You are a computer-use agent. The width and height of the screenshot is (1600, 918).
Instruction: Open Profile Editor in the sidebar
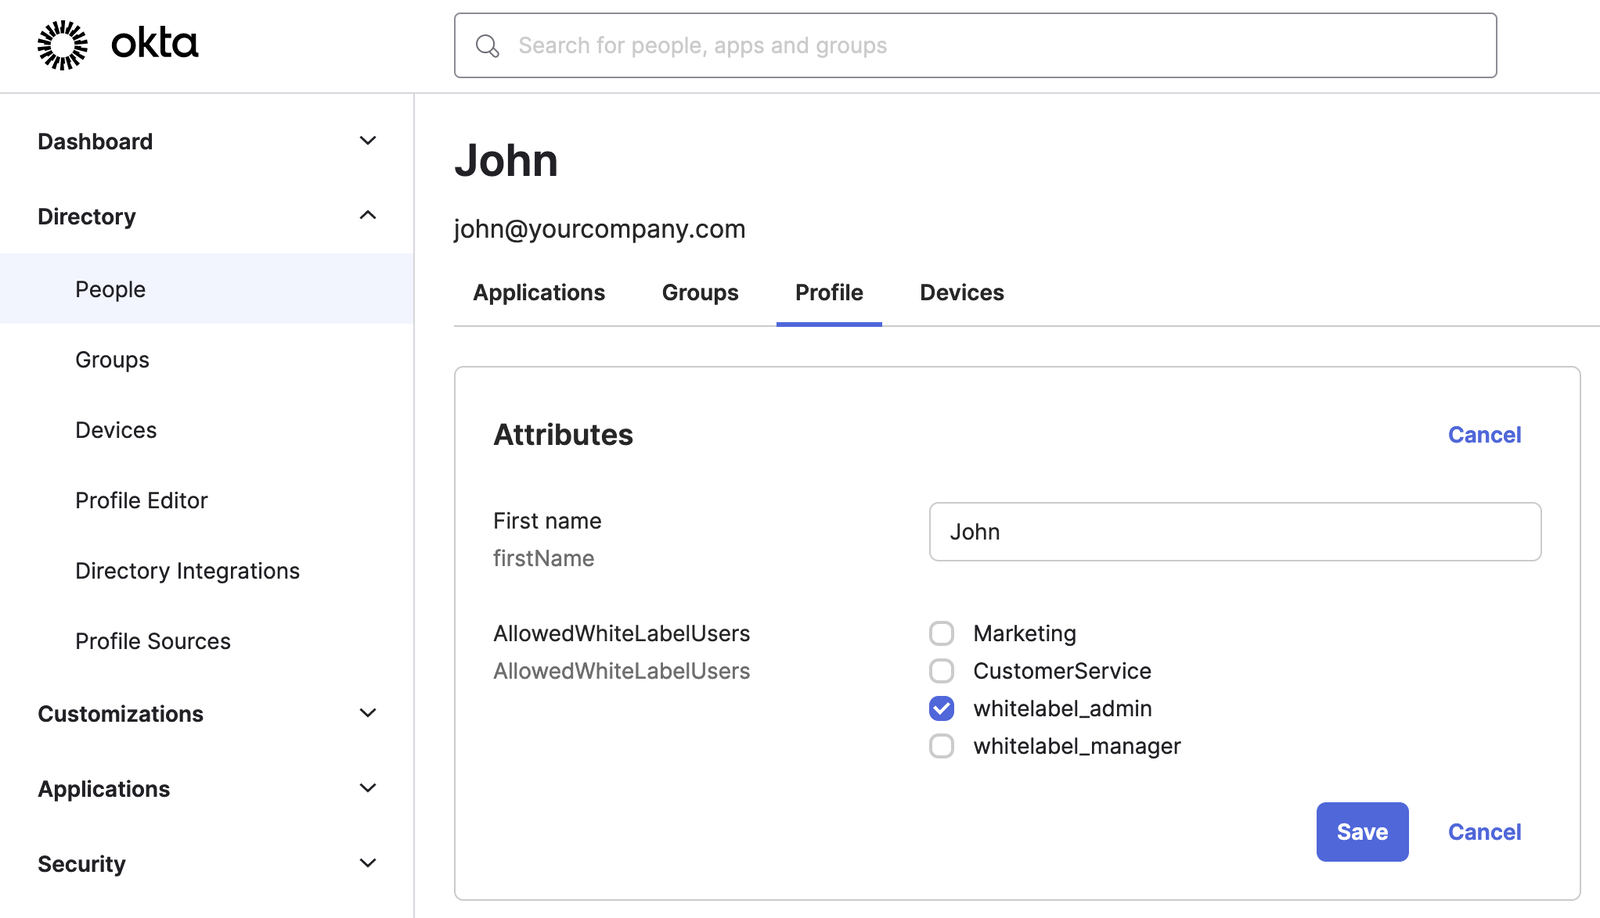pyautogui.click(x=142, y=500)
